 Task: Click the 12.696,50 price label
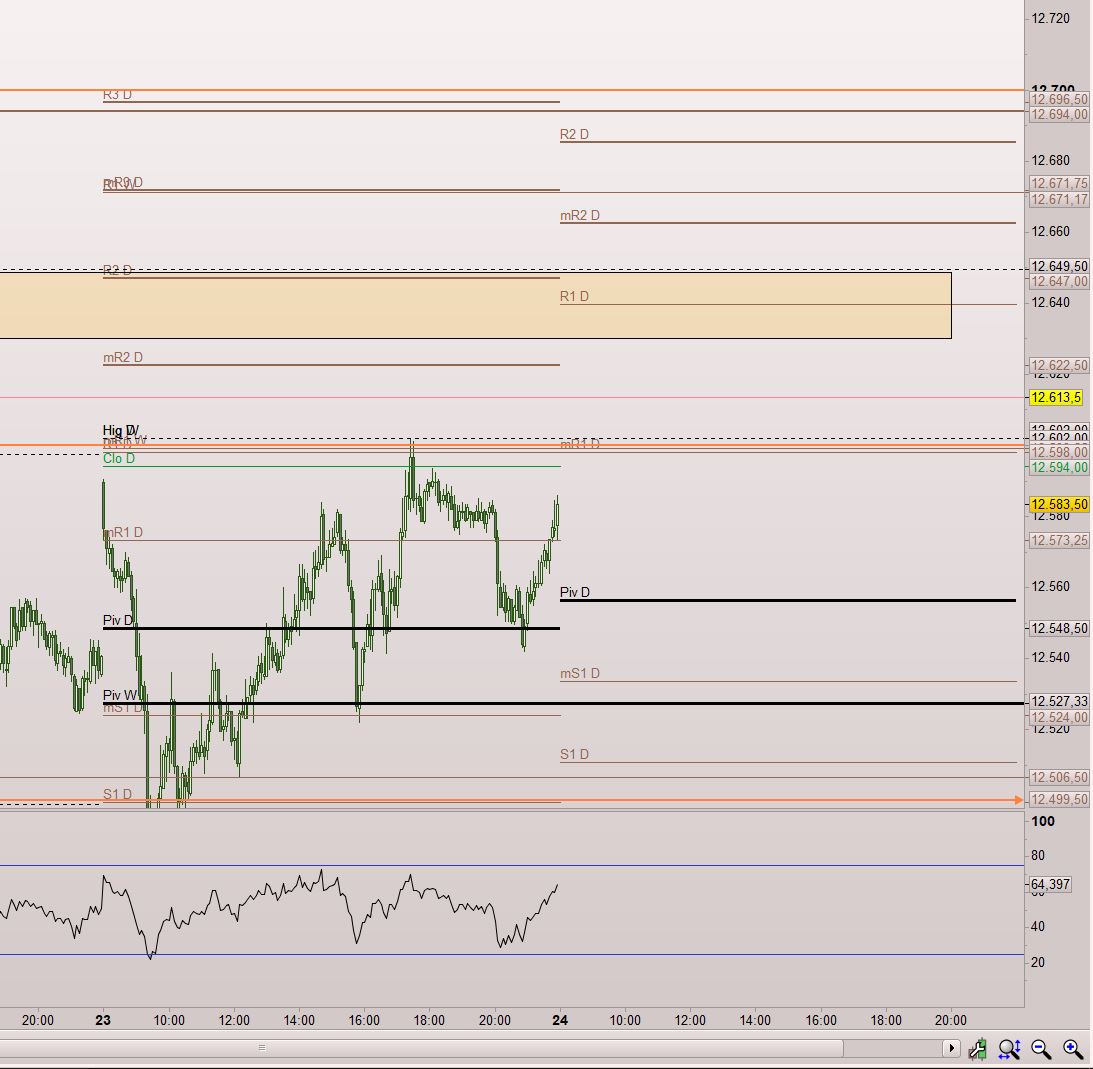pos(1059,99)
